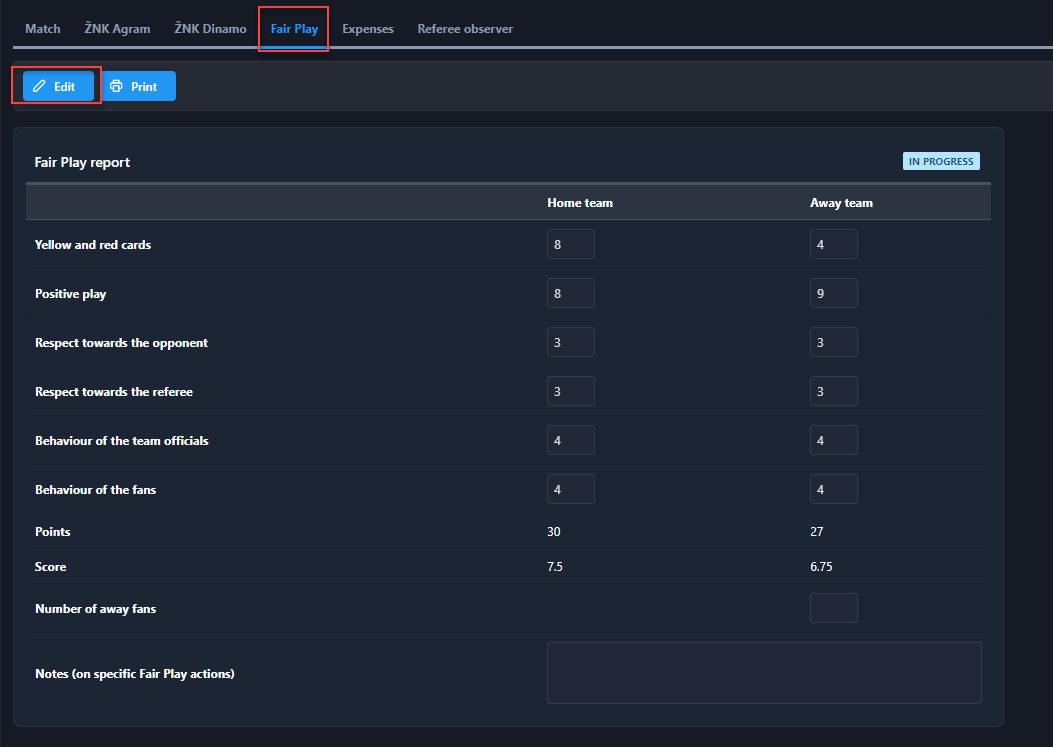Focus home team Respect towards the opponent field
The width and height of the screenshot is (1053, 747).
pos(570,342)
